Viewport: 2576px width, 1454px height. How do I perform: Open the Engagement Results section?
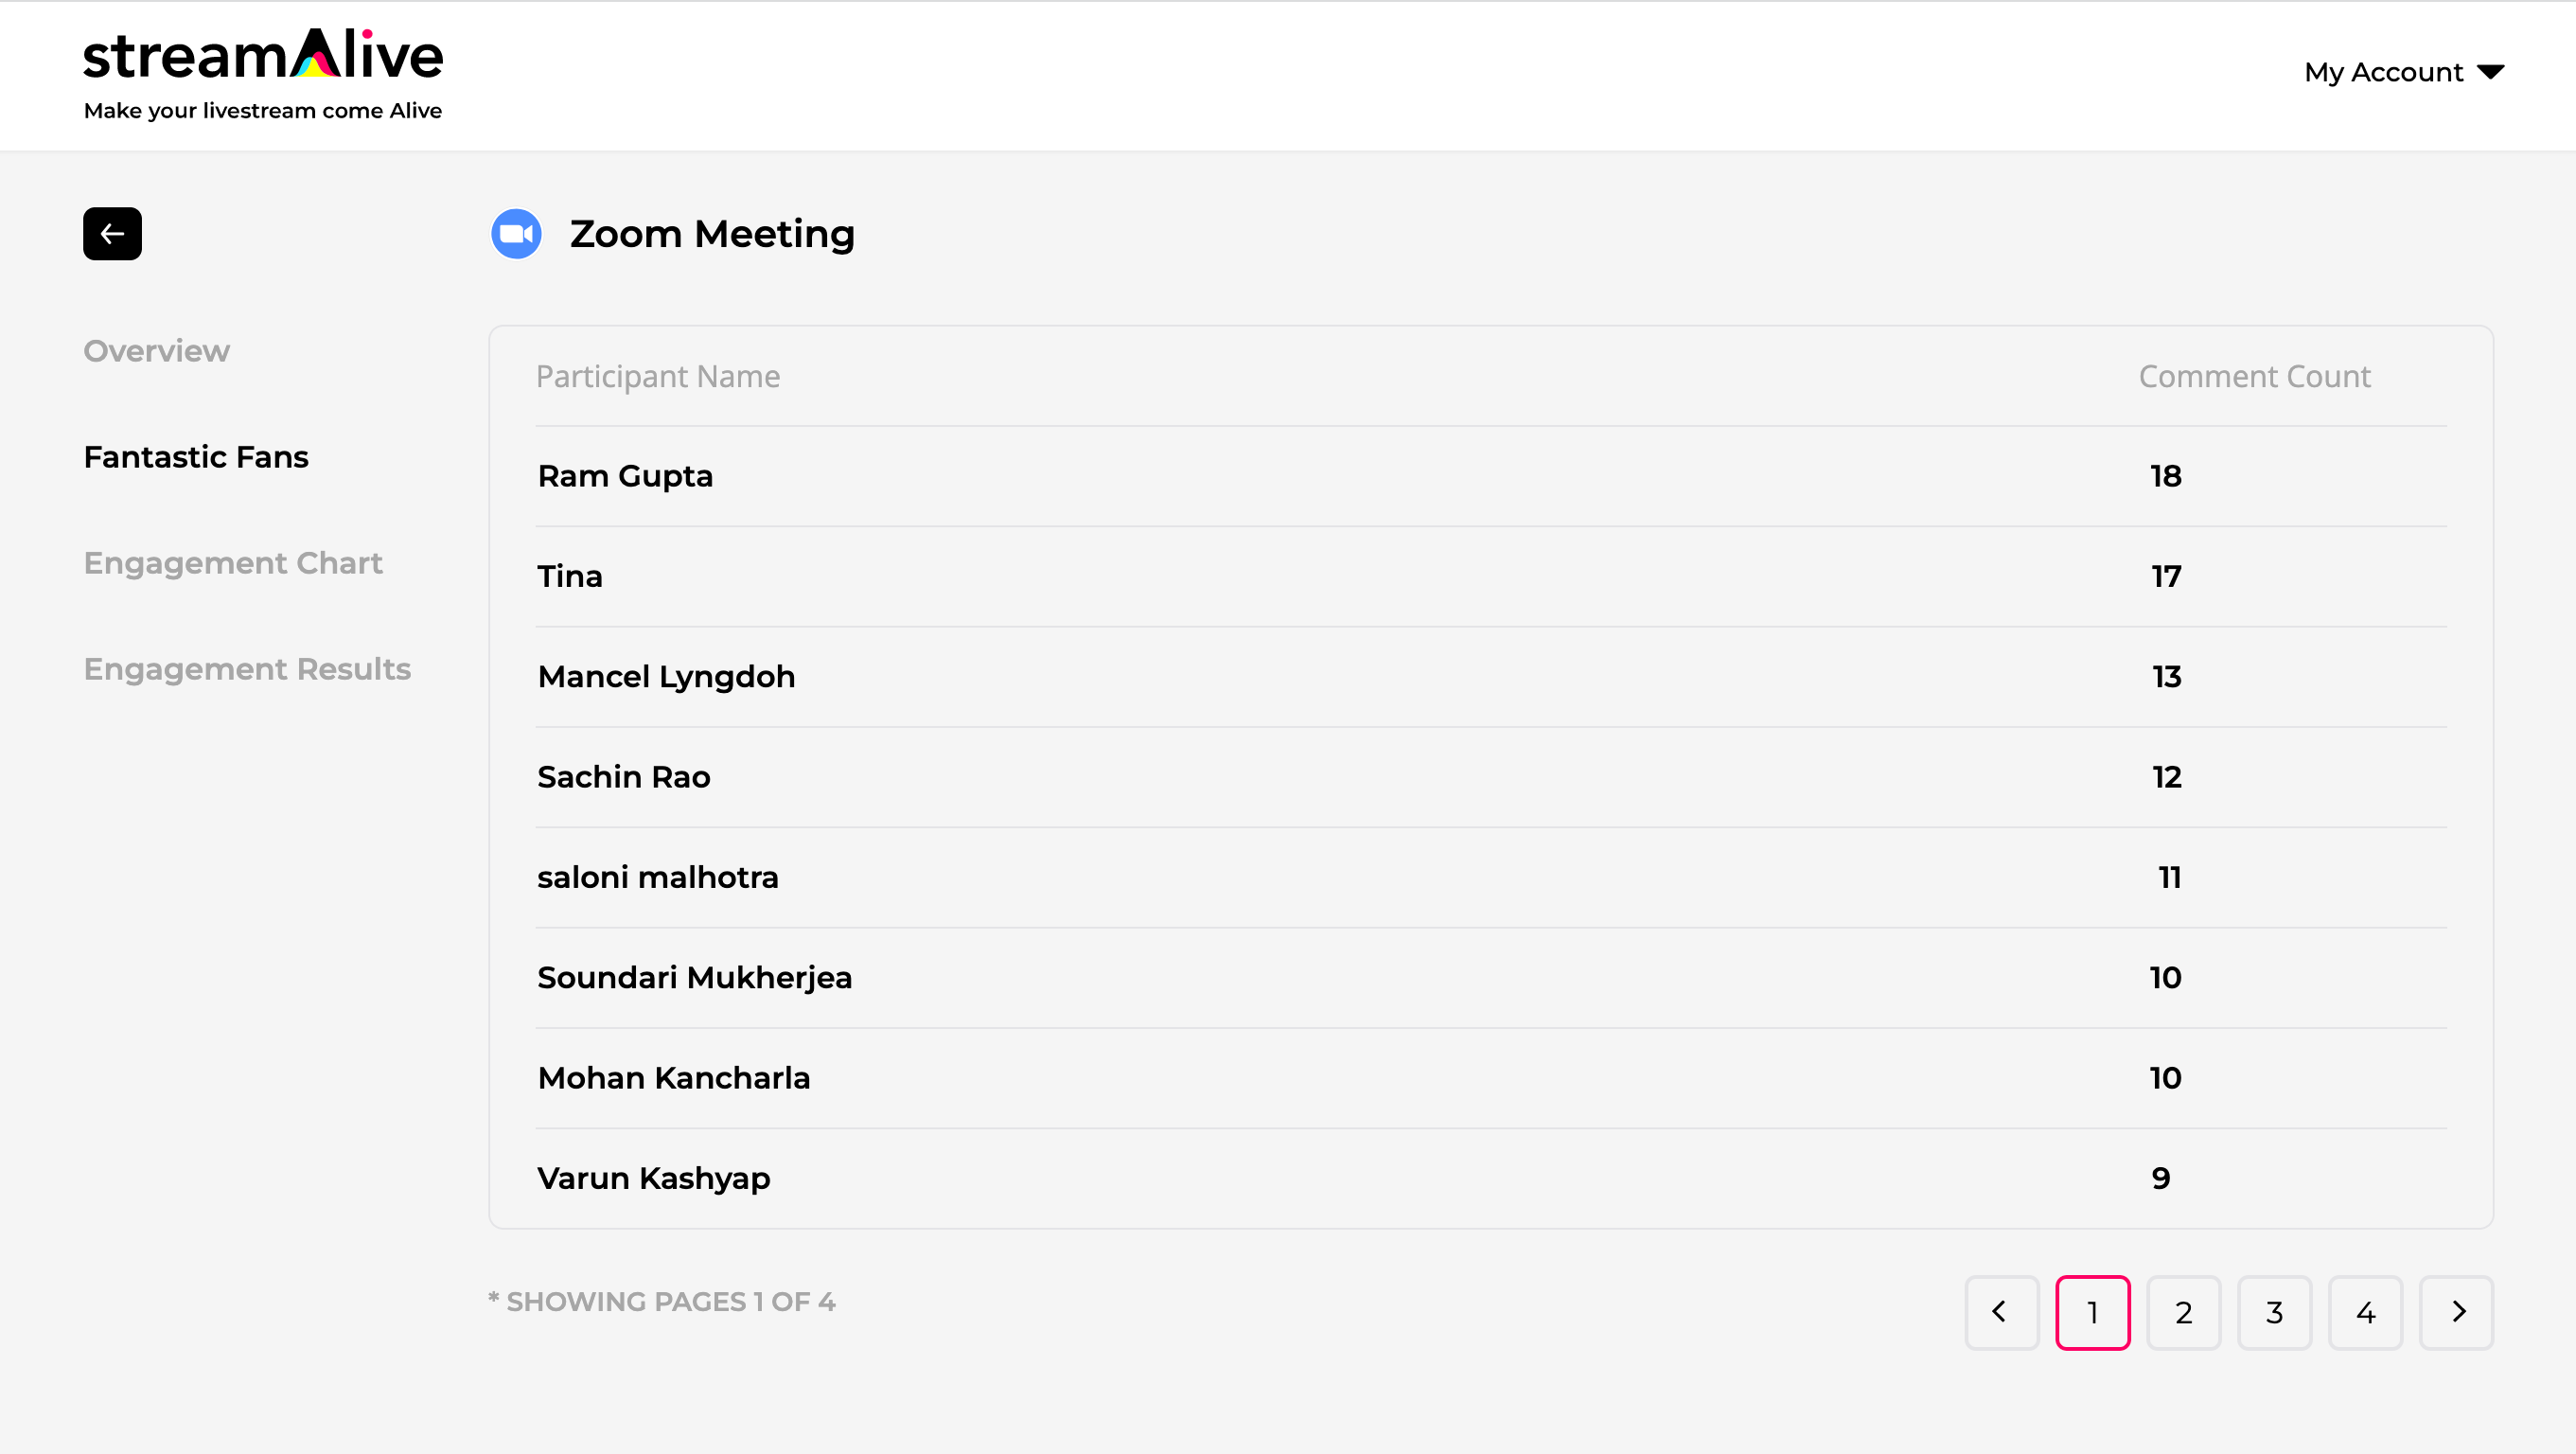pyautogui.click(x=247, y=669)
